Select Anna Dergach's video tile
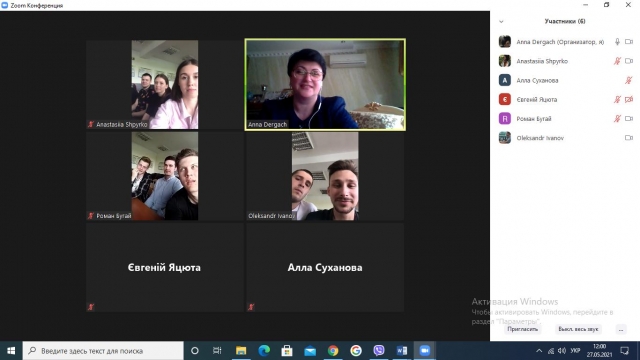 tap(325, 84)
